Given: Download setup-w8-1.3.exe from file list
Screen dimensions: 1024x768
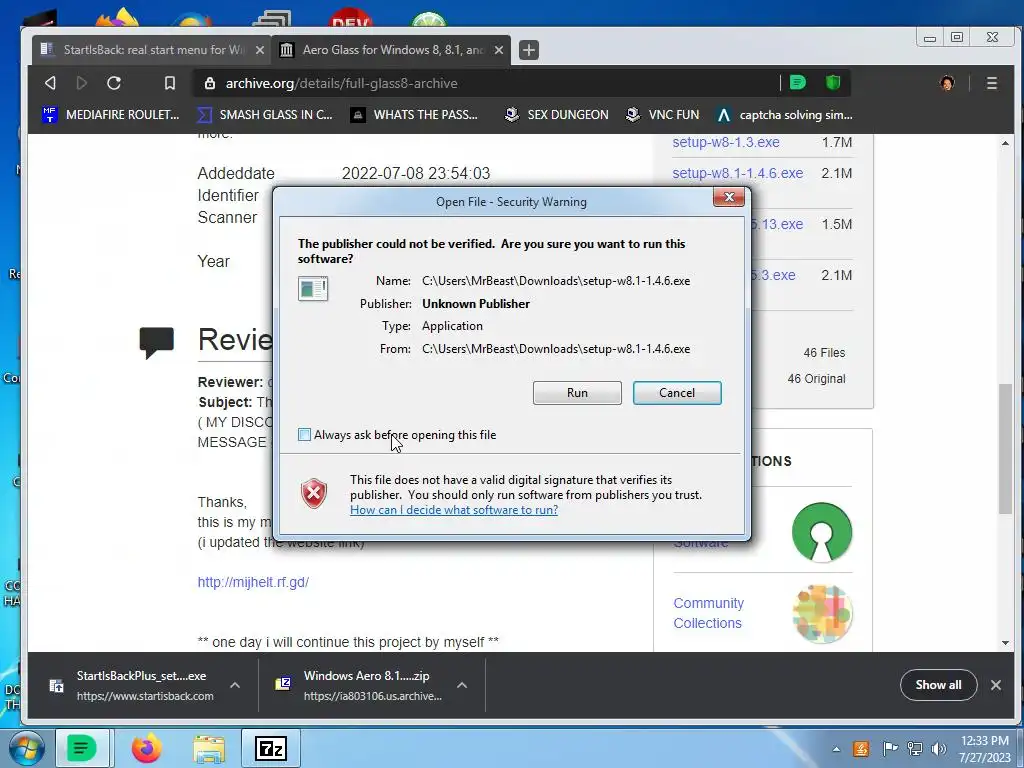Looking at the screenshot, I should click(x=726, y=142).
